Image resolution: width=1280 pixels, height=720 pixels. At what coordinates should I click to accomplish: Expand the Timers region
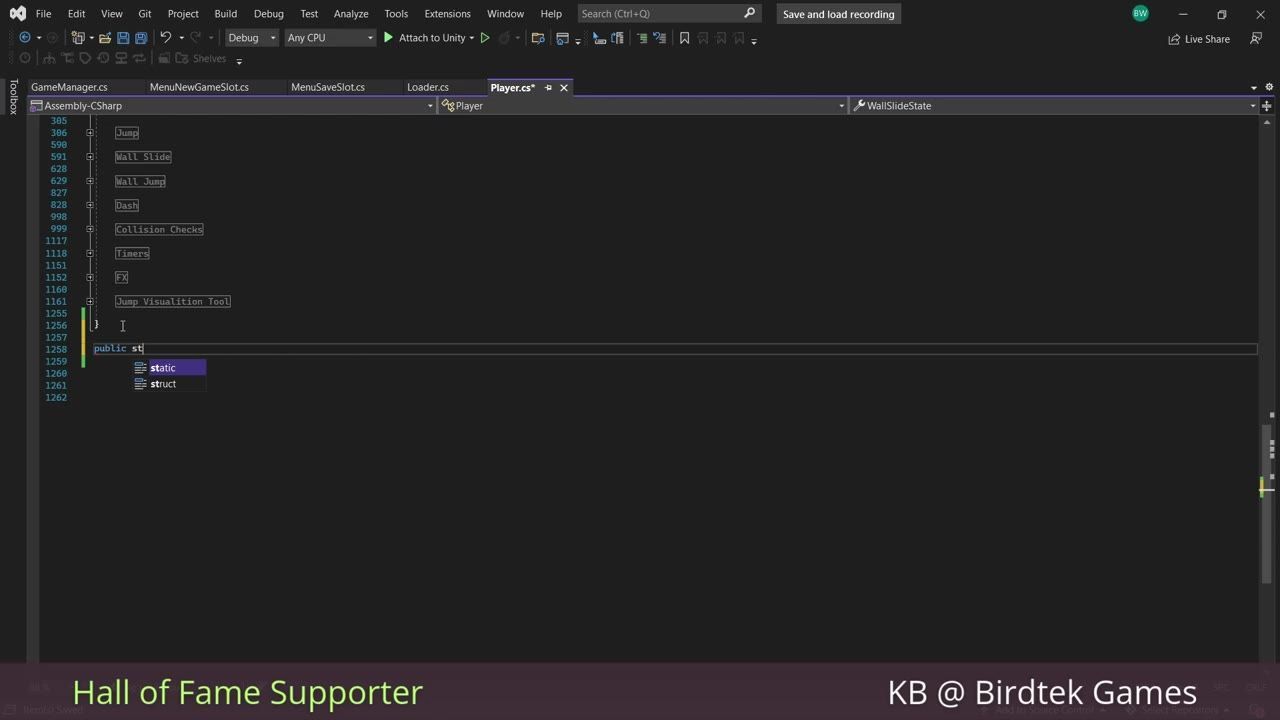point(90,253)
